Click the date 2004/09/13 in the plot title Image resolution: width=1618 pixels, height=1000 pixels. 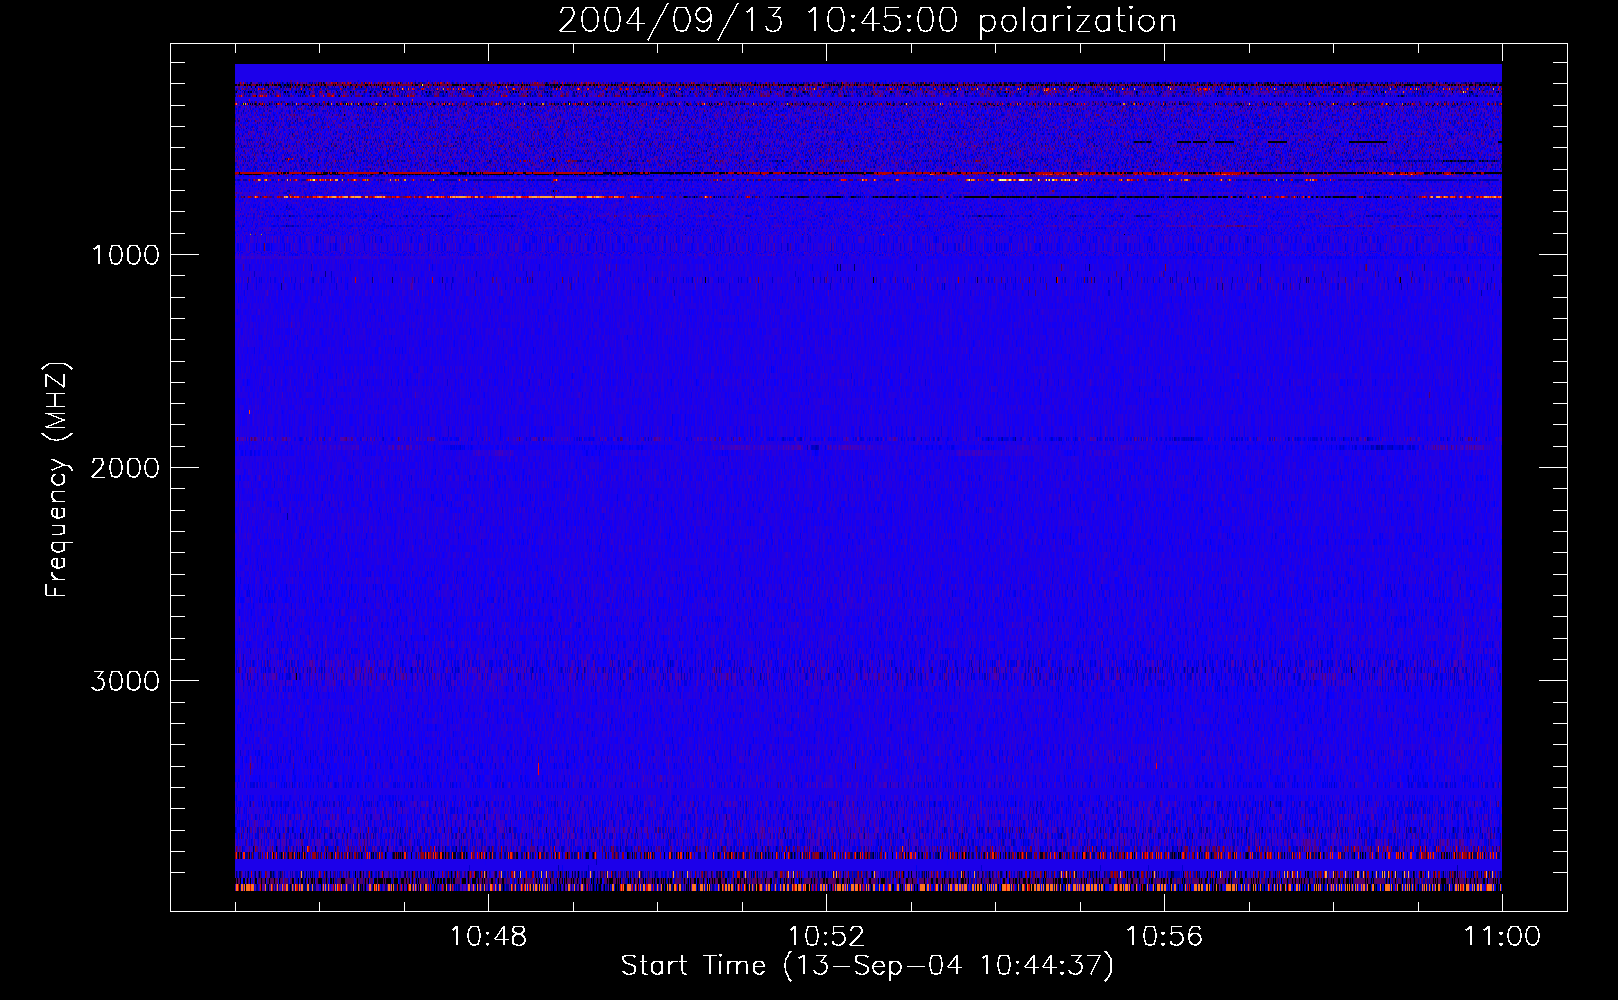click(x=670, y=21)
